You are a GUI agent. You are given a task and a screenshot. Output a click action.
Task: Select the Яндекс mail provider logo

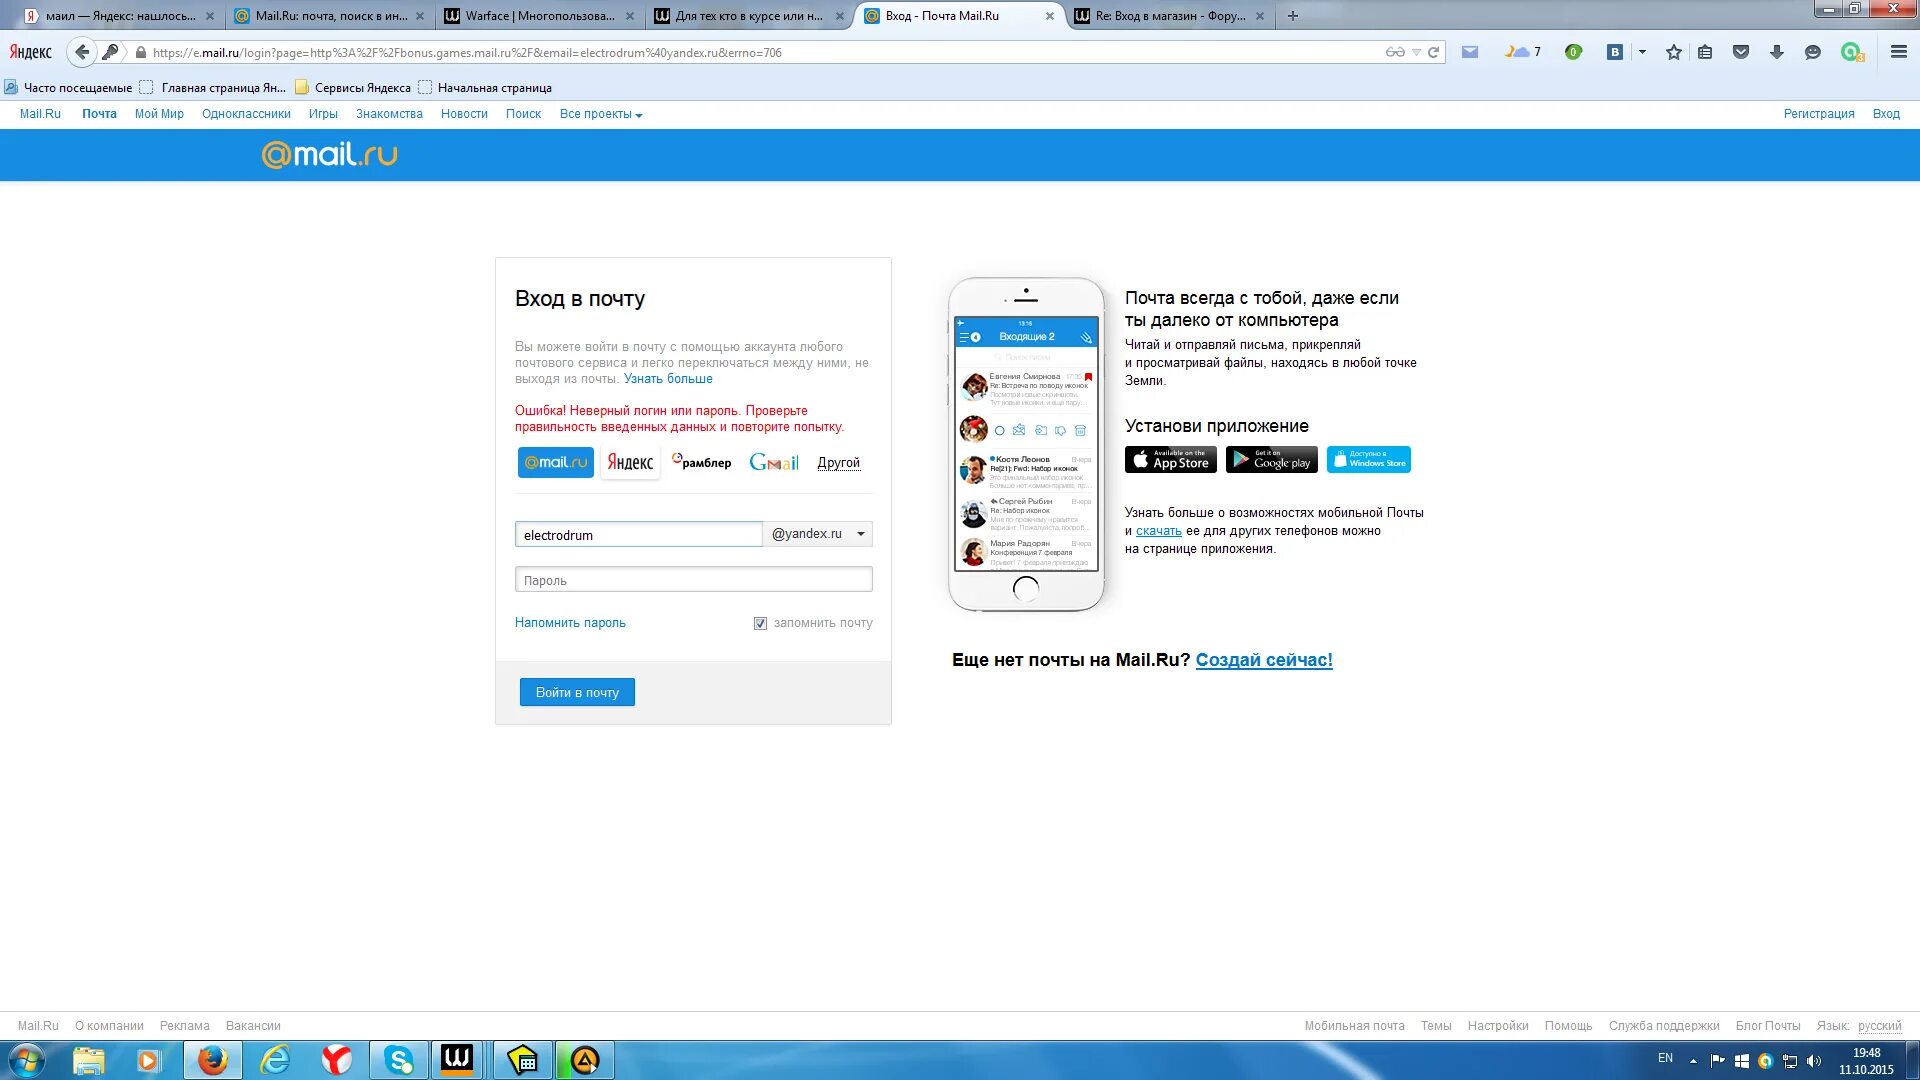(x=630, y=462)
